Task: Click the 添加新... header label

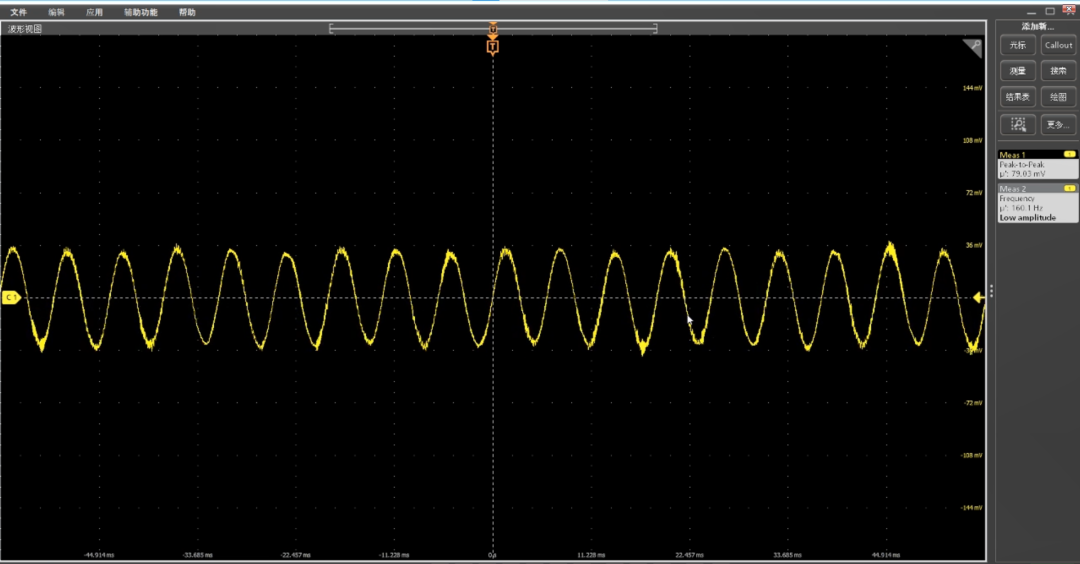Action: (x=1037, y=26)
